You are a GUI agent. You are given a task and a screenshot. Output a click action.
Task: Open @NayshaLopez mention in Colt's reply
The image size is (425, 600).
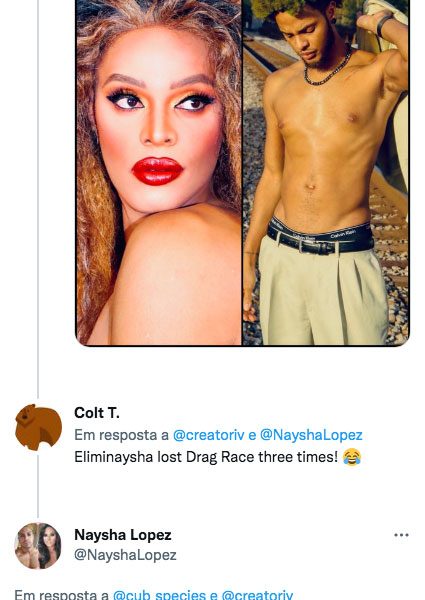tap(311, 435)
